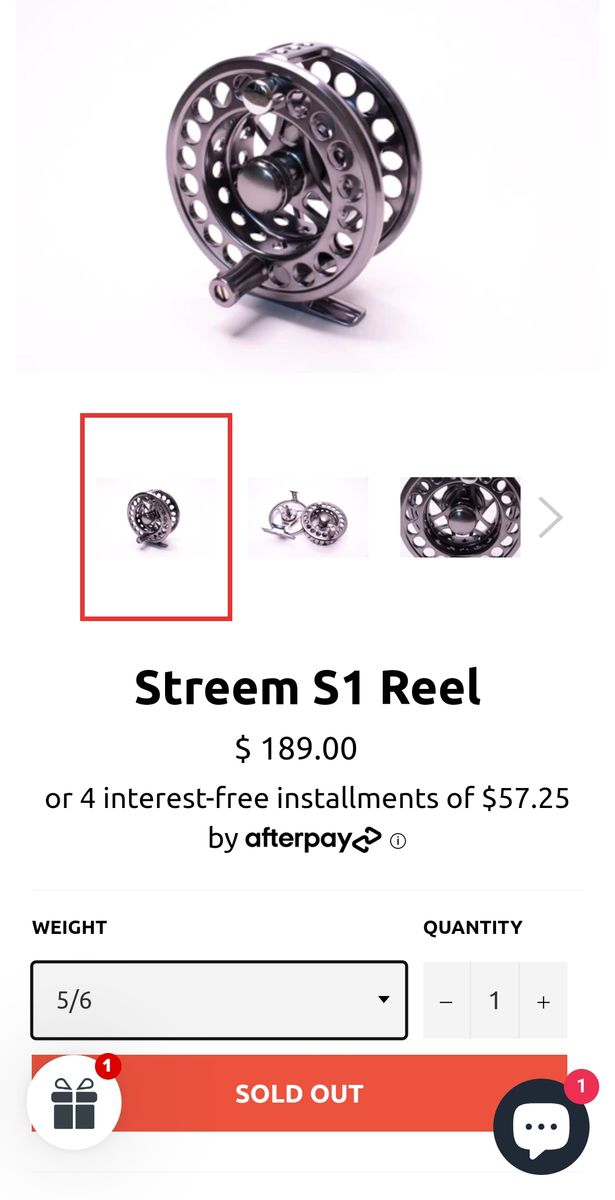The image size is (615, 1200).
Task: Click the red badge on gift icon
Action: [108, 1066]
